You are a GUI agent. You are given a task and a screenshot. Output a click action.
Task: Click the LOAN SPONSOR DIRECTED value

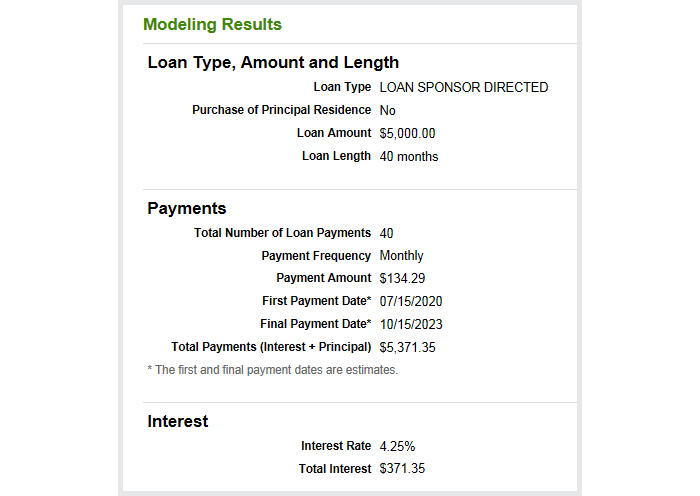pyautogui.click(x=464, y=87)
